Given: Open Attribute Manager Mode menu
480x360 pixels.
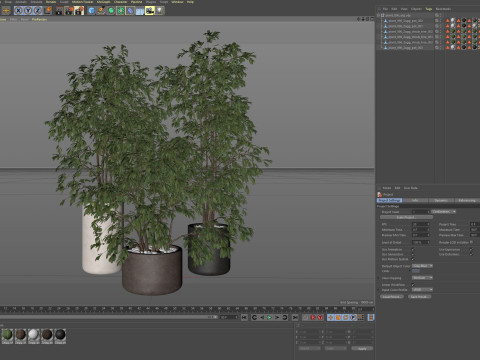Looking at the screenshot, I should 387,188.
